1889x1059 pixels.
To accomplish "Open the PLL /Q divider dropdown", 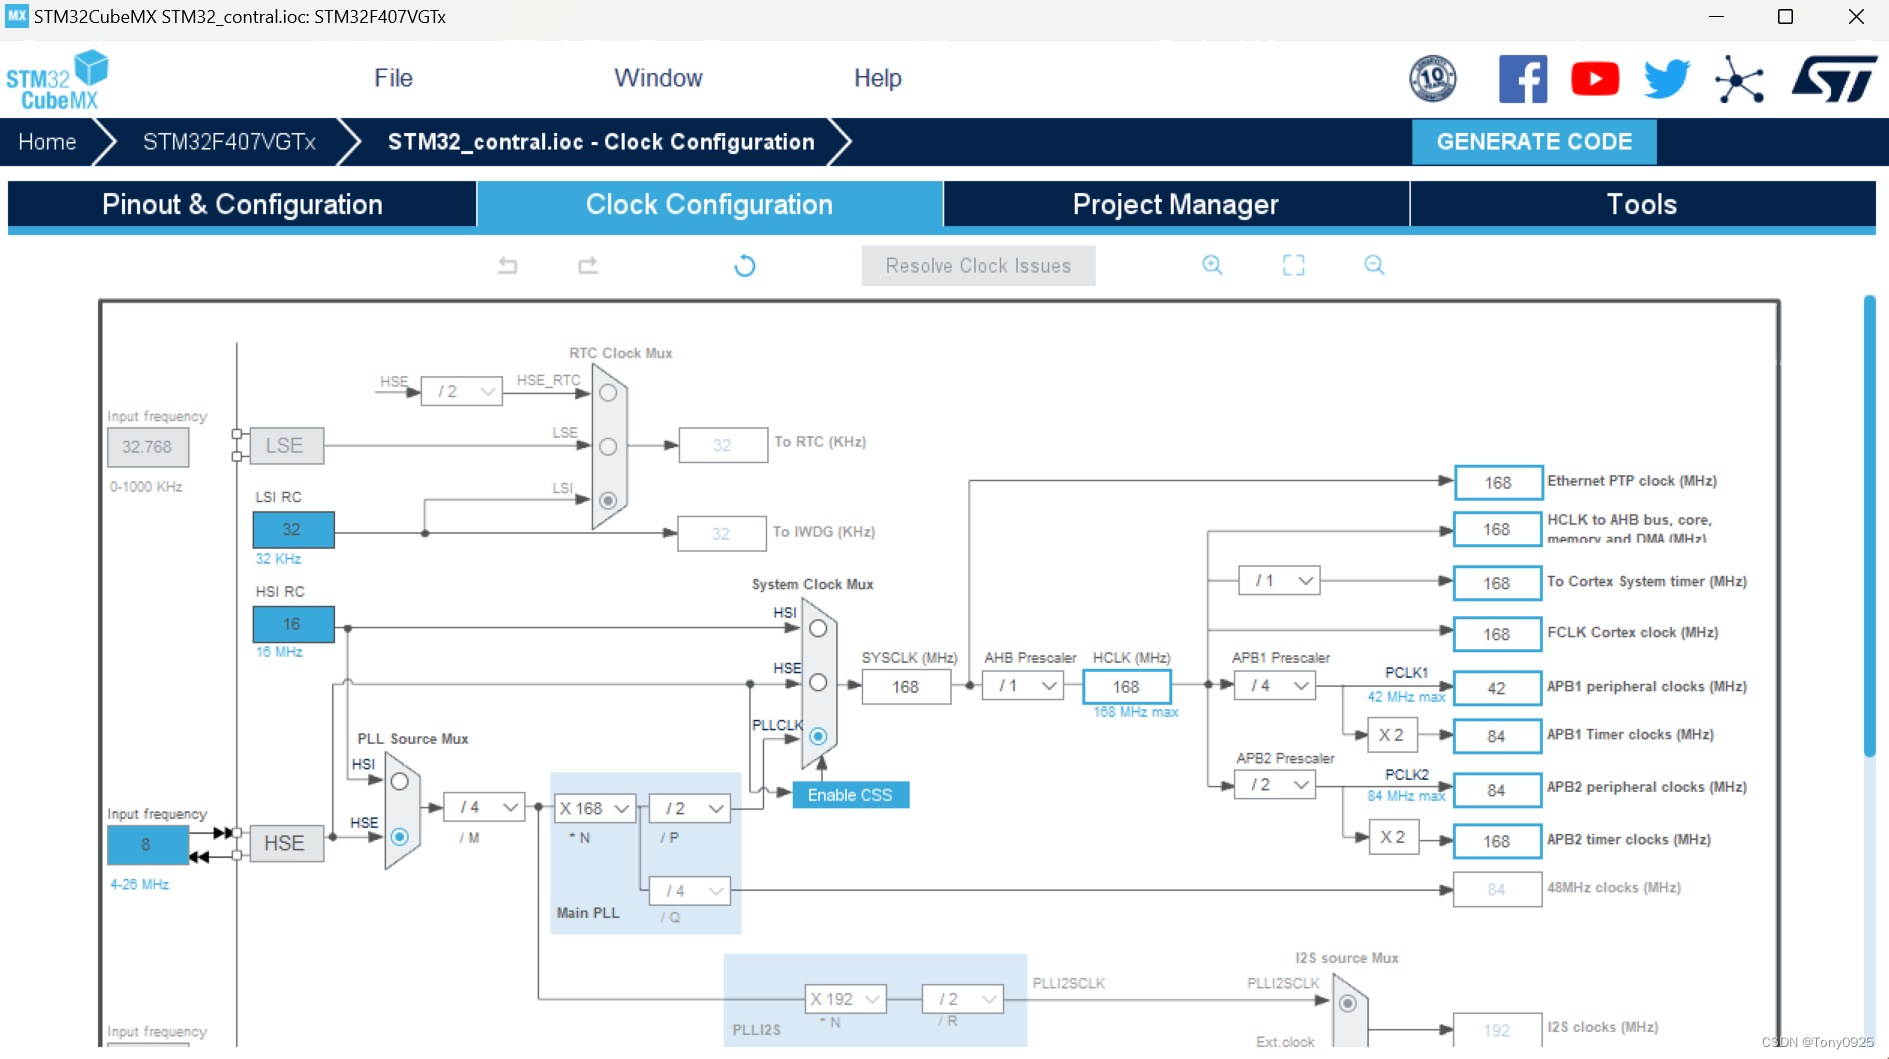I will [690, 890].
